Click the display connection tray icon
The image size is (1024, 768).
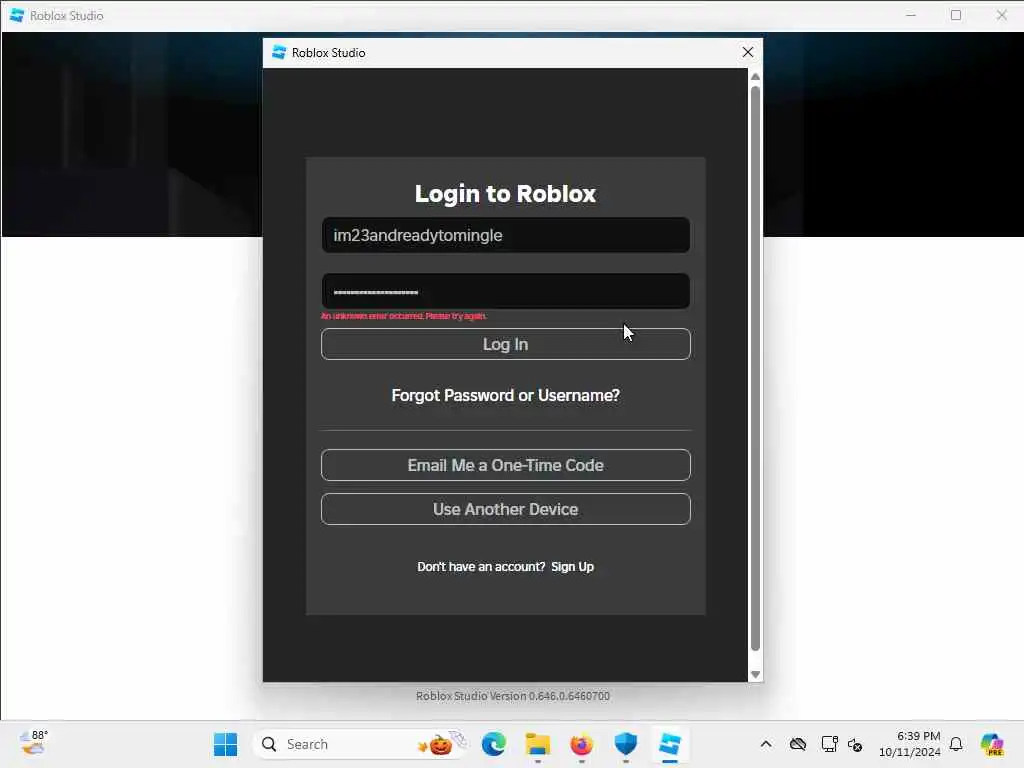point(829,744)
